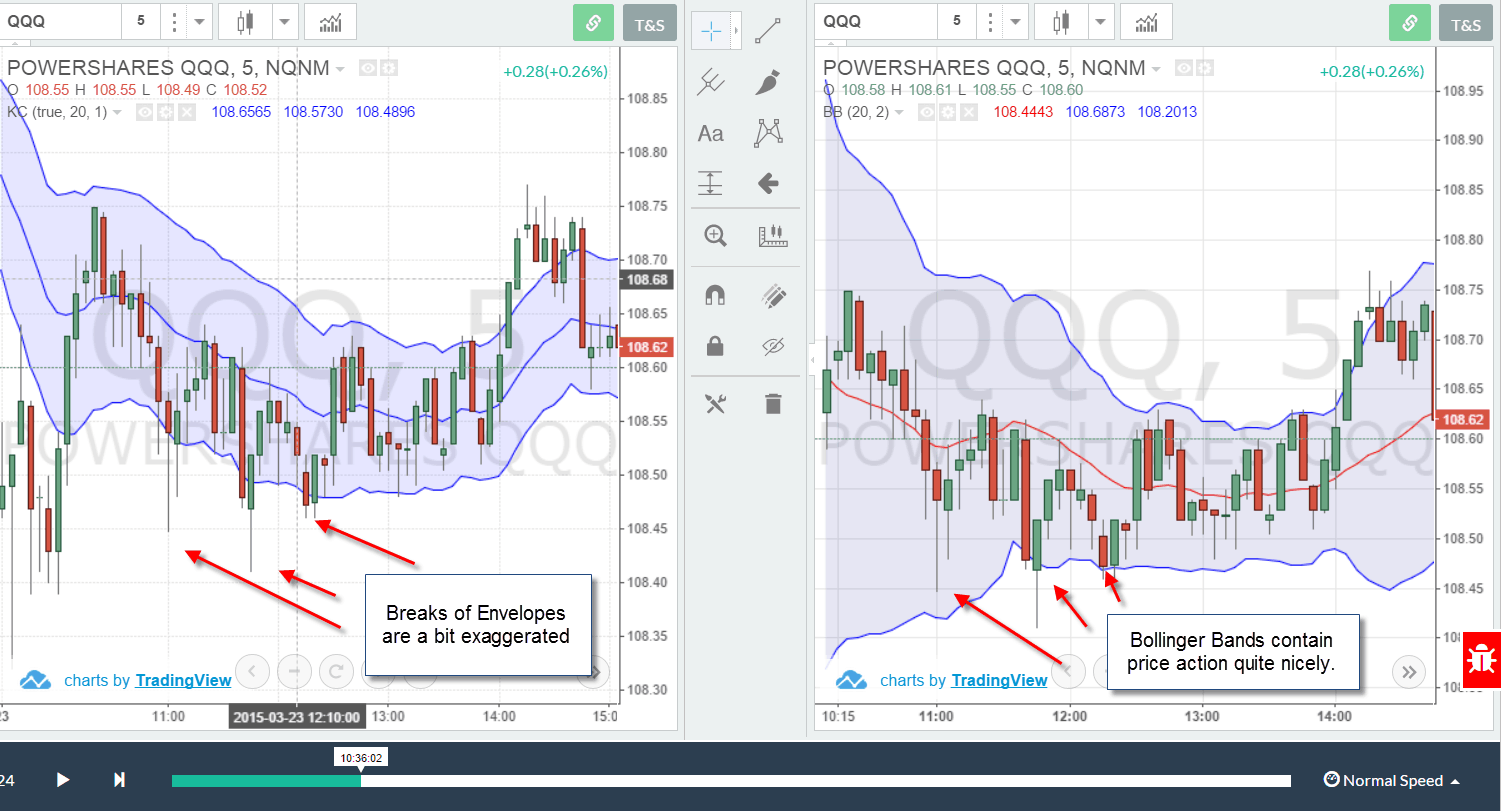1501x811 pixels.
Task: Click replay progress bar at 10:36:02
Action: (361, 781)
